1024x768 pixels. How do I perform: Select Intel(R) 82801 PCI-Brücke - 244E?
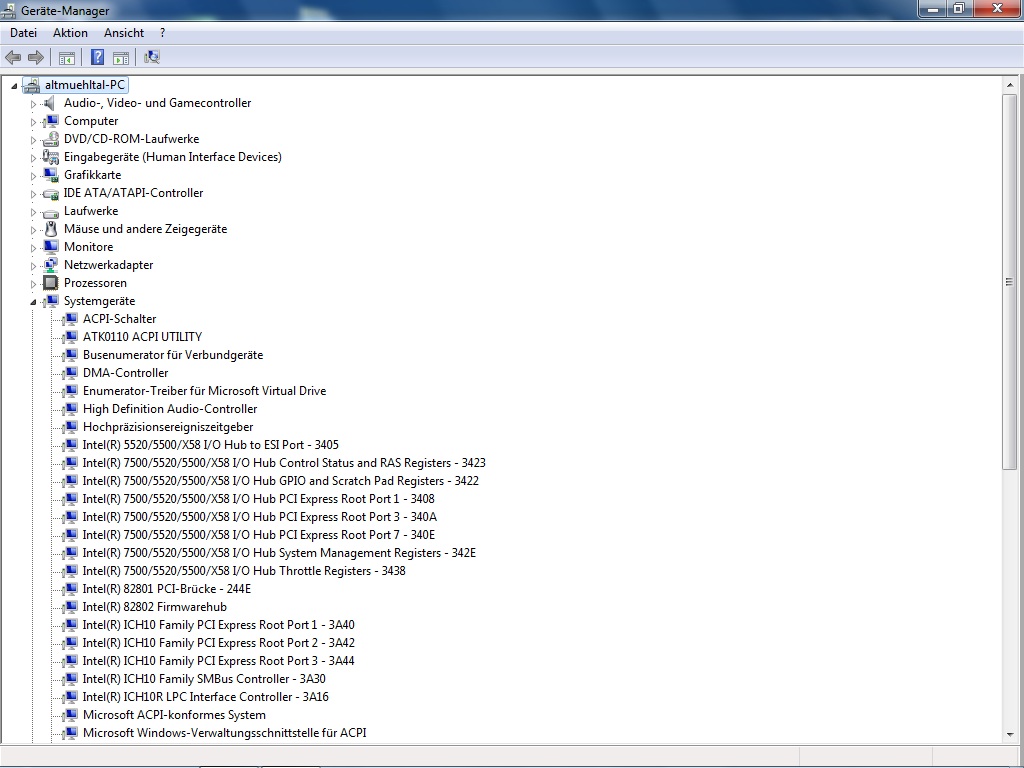click(x=167, y=589)
